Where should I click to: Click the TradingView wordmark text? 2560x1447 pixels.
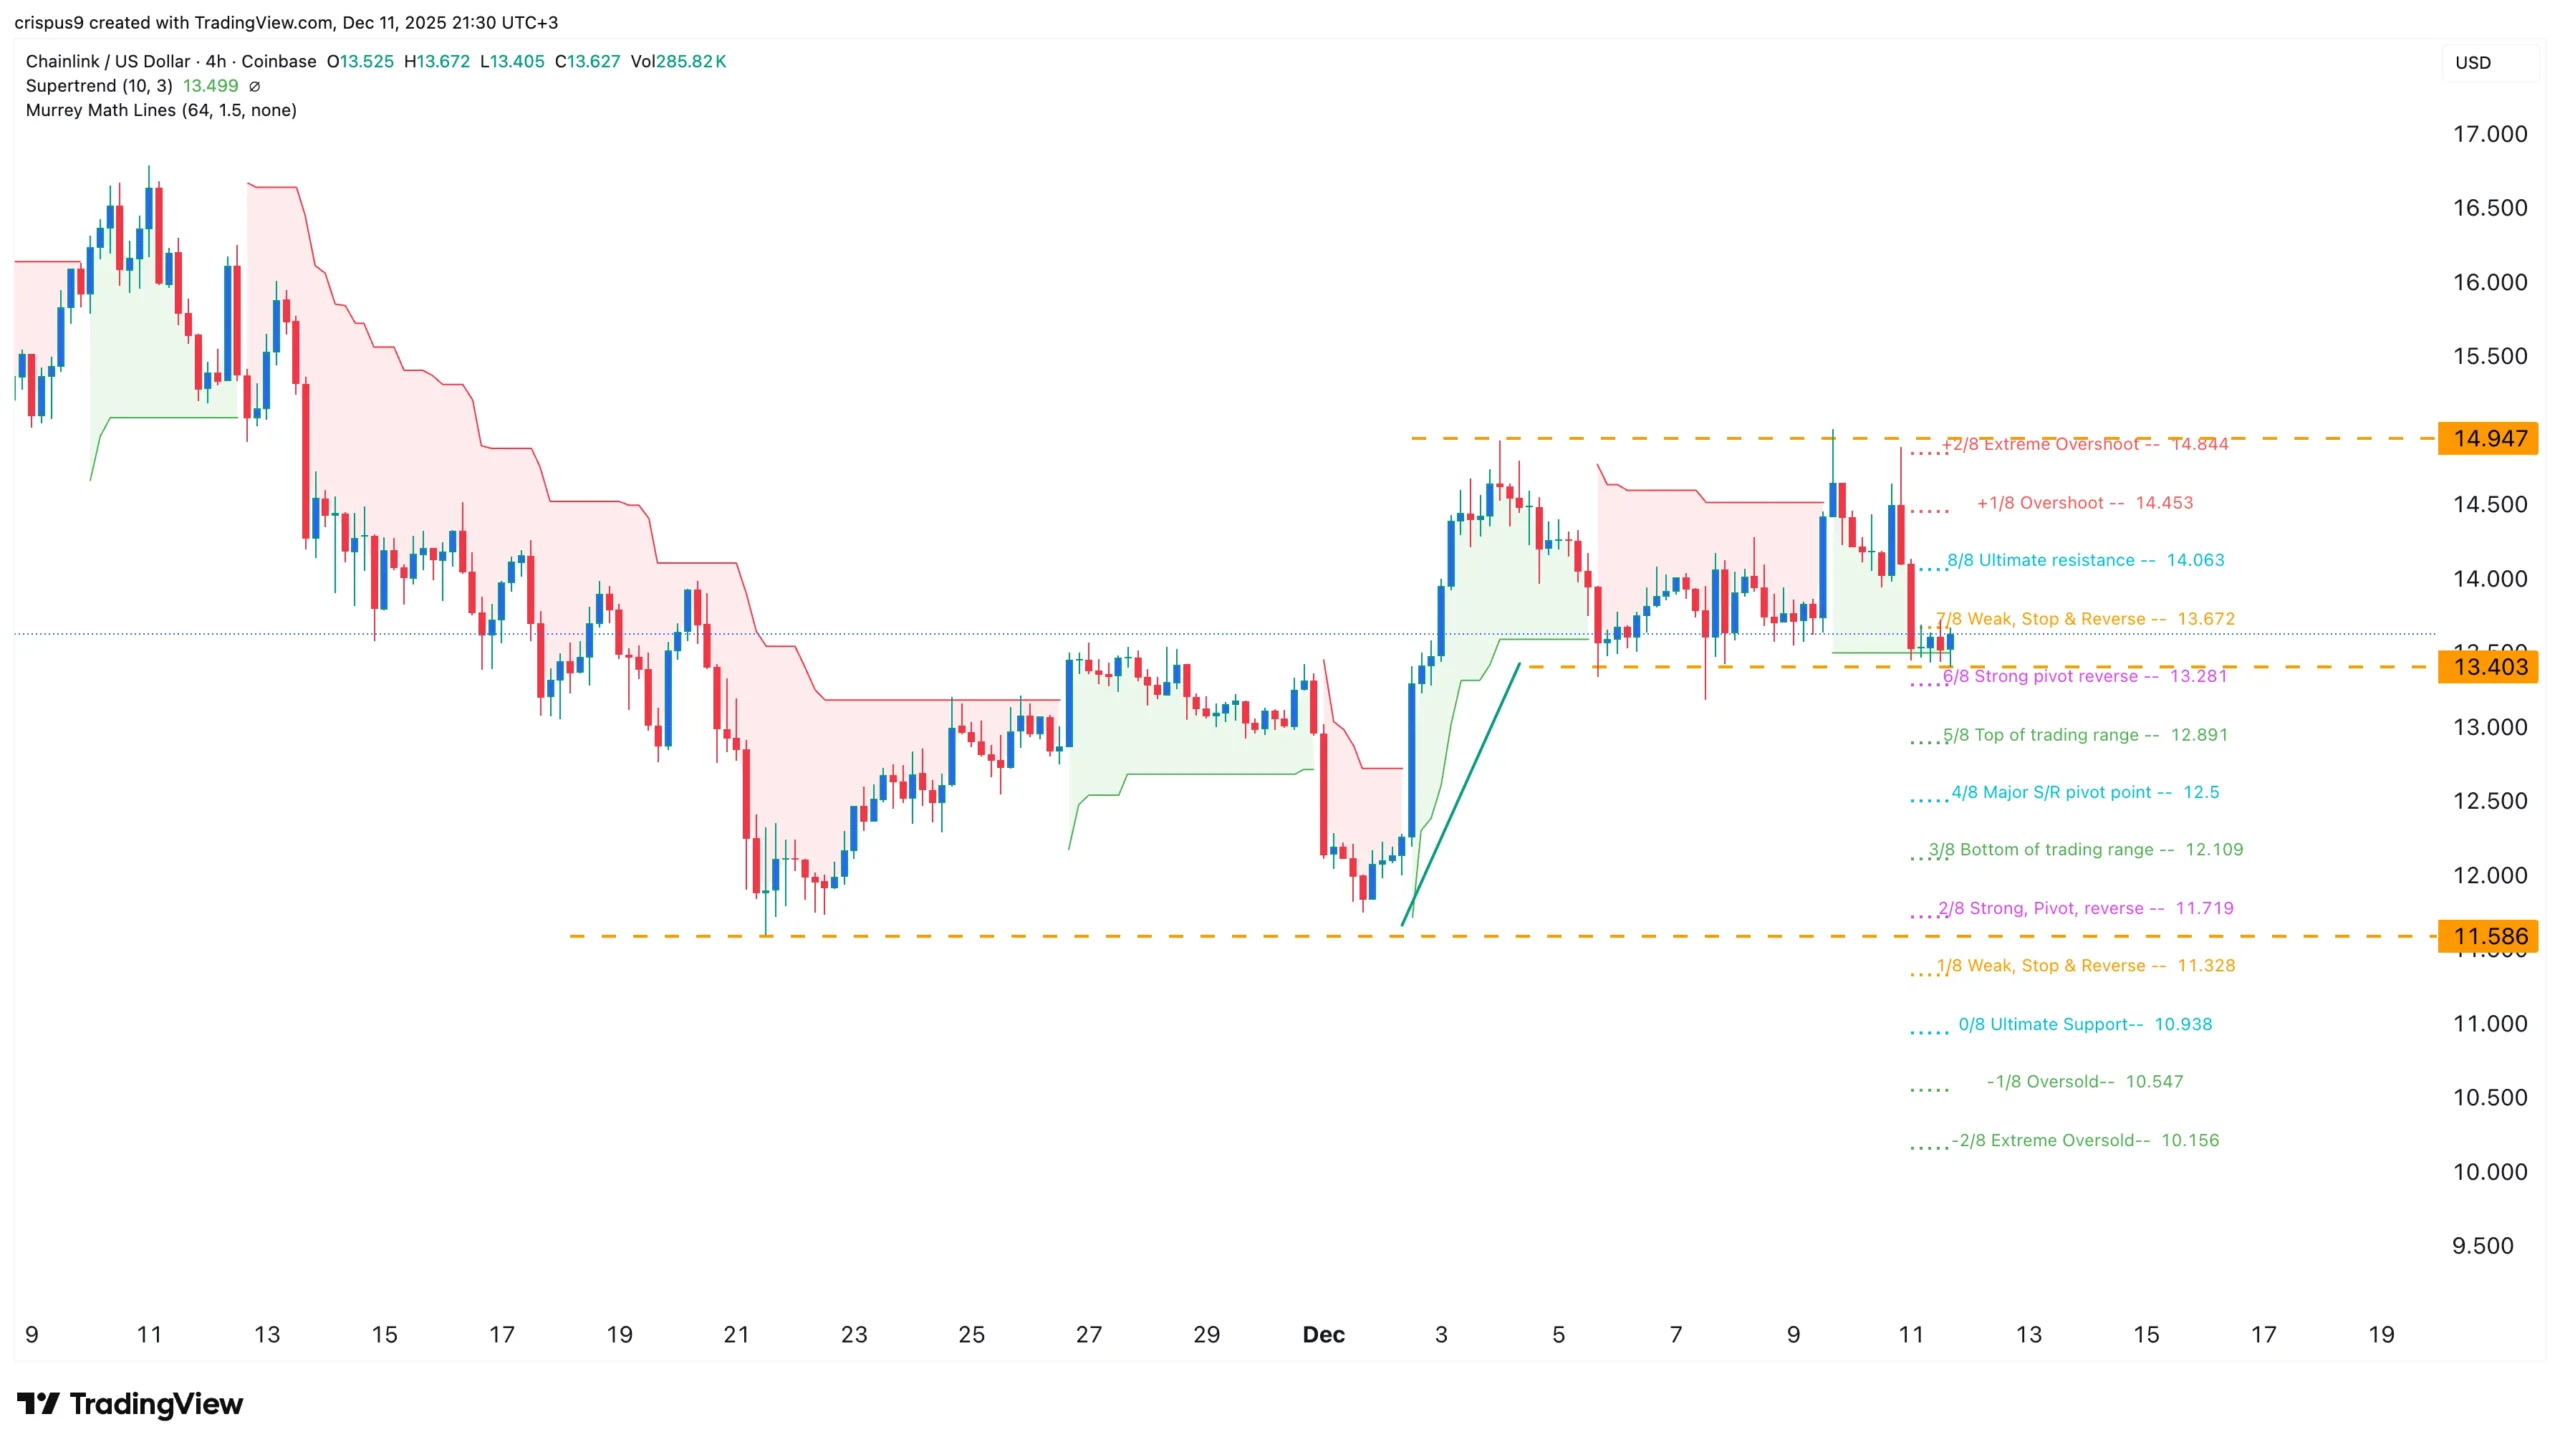(x=156, y=1404)
